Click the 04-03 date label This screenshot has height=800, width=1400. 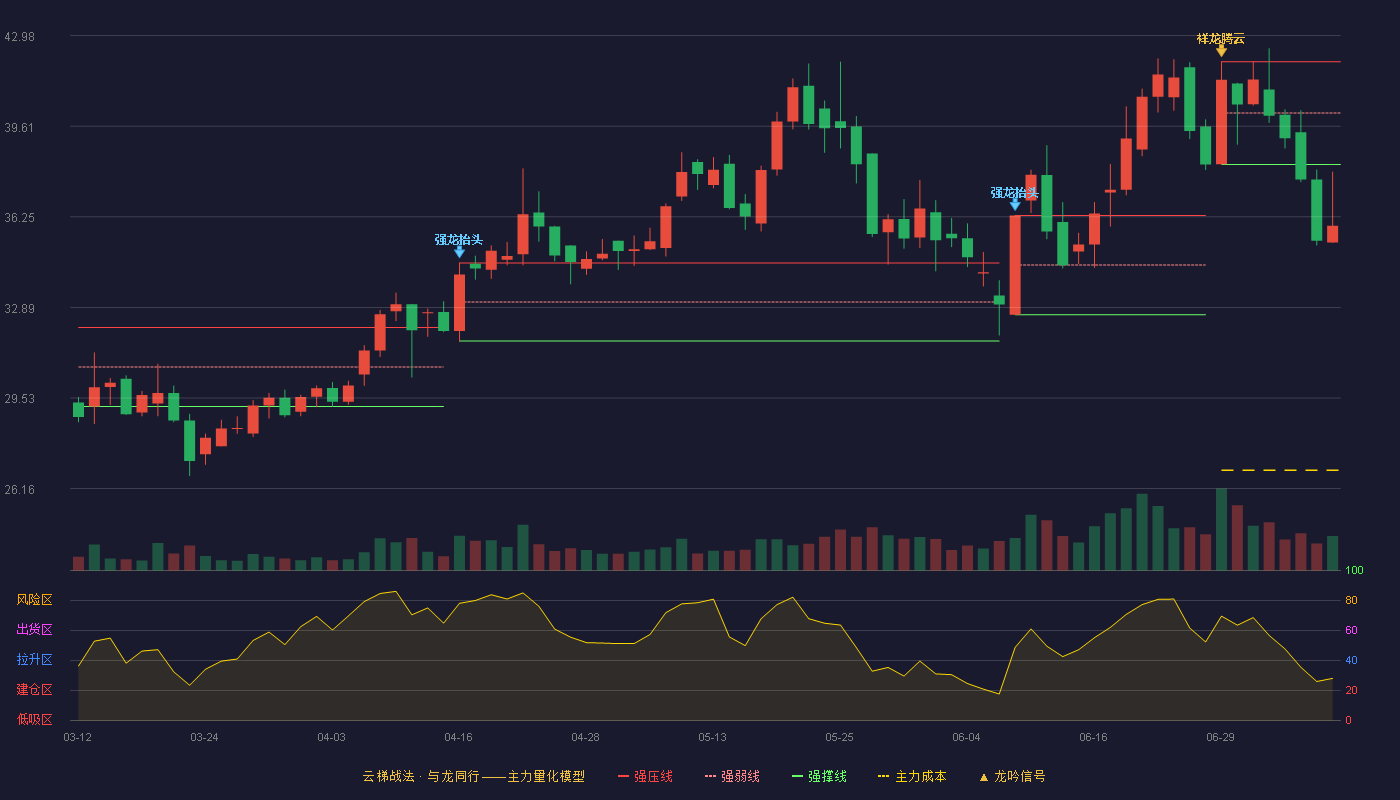[331, 737]
